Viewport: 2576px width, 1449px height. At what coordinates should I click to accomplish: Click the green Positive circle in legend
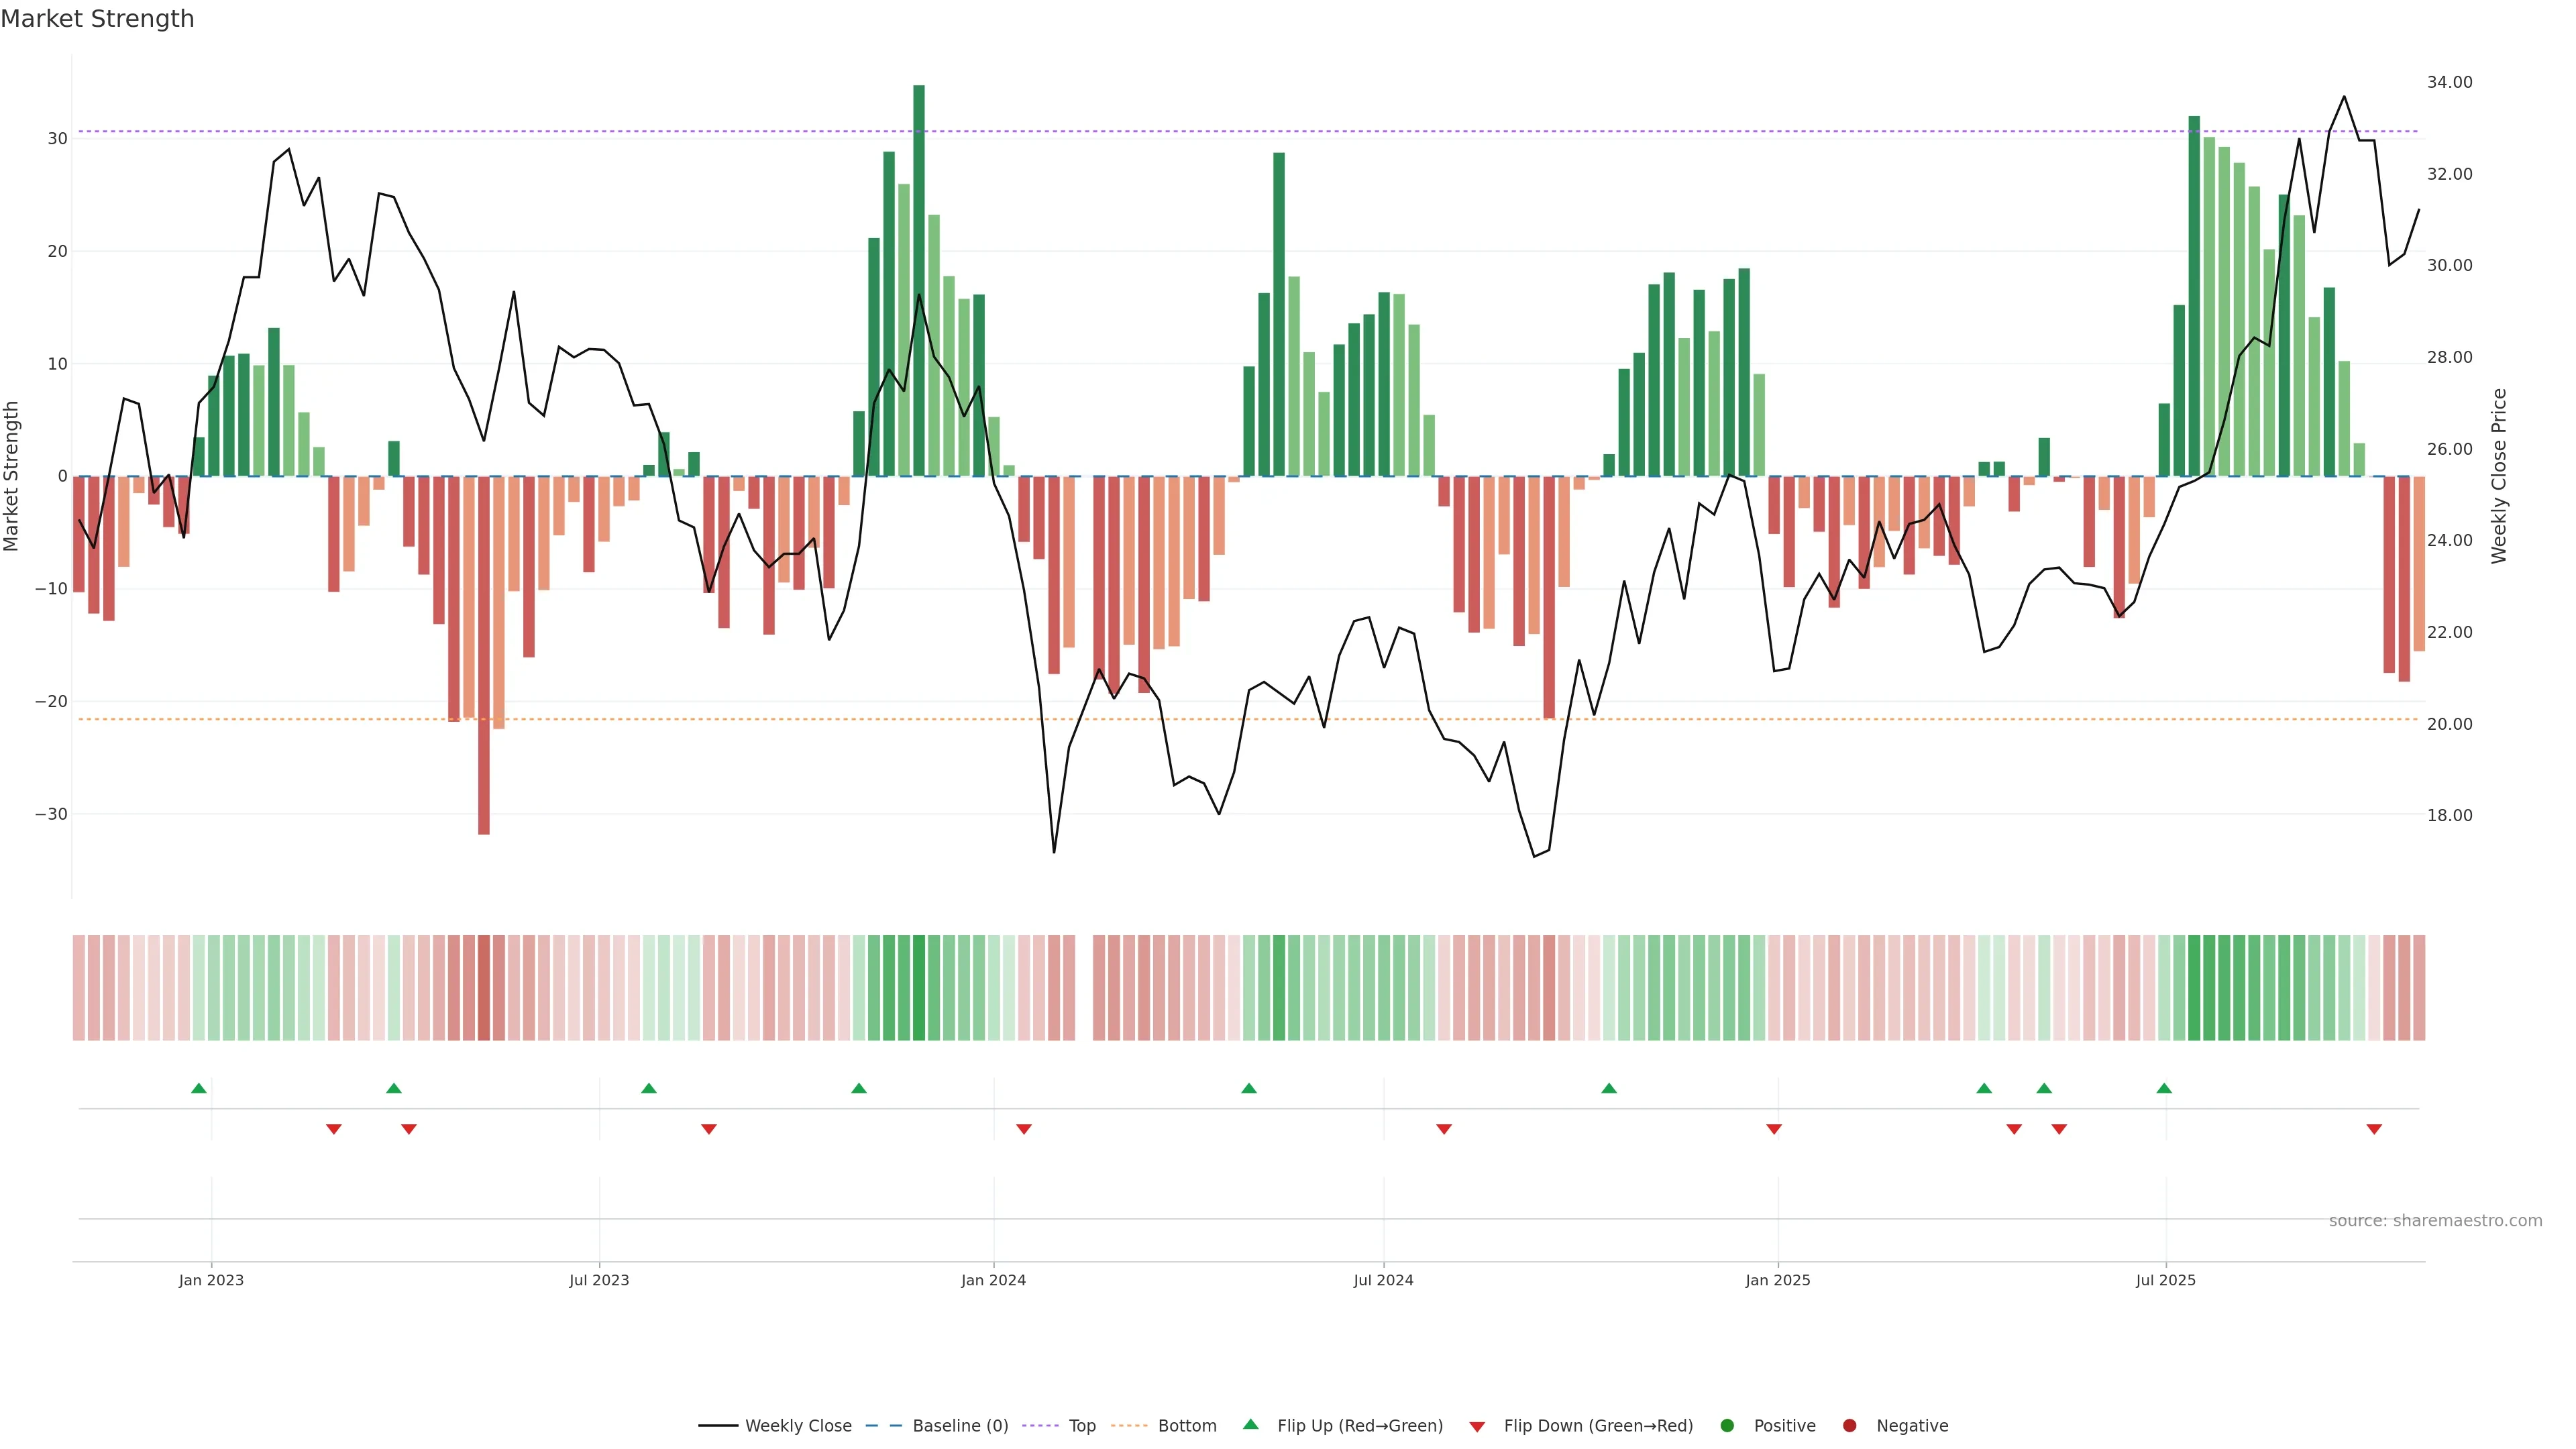tap(1727, 1426)
